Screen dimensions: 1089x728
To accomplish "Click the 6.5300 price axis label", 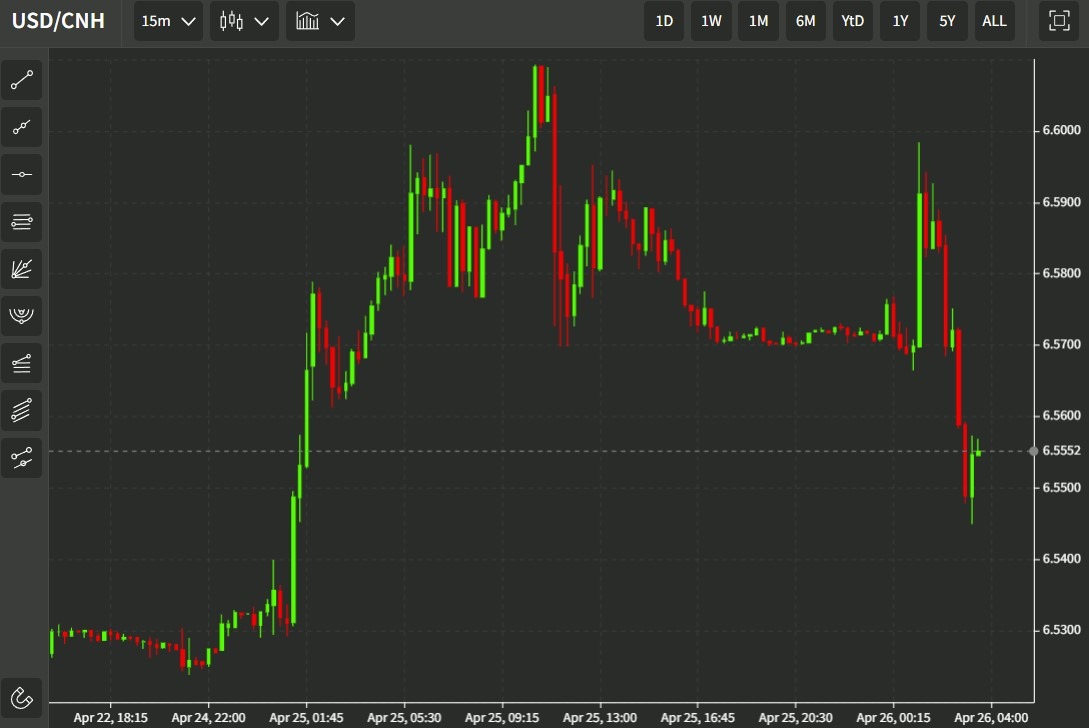I will (x=1061, y=630).
